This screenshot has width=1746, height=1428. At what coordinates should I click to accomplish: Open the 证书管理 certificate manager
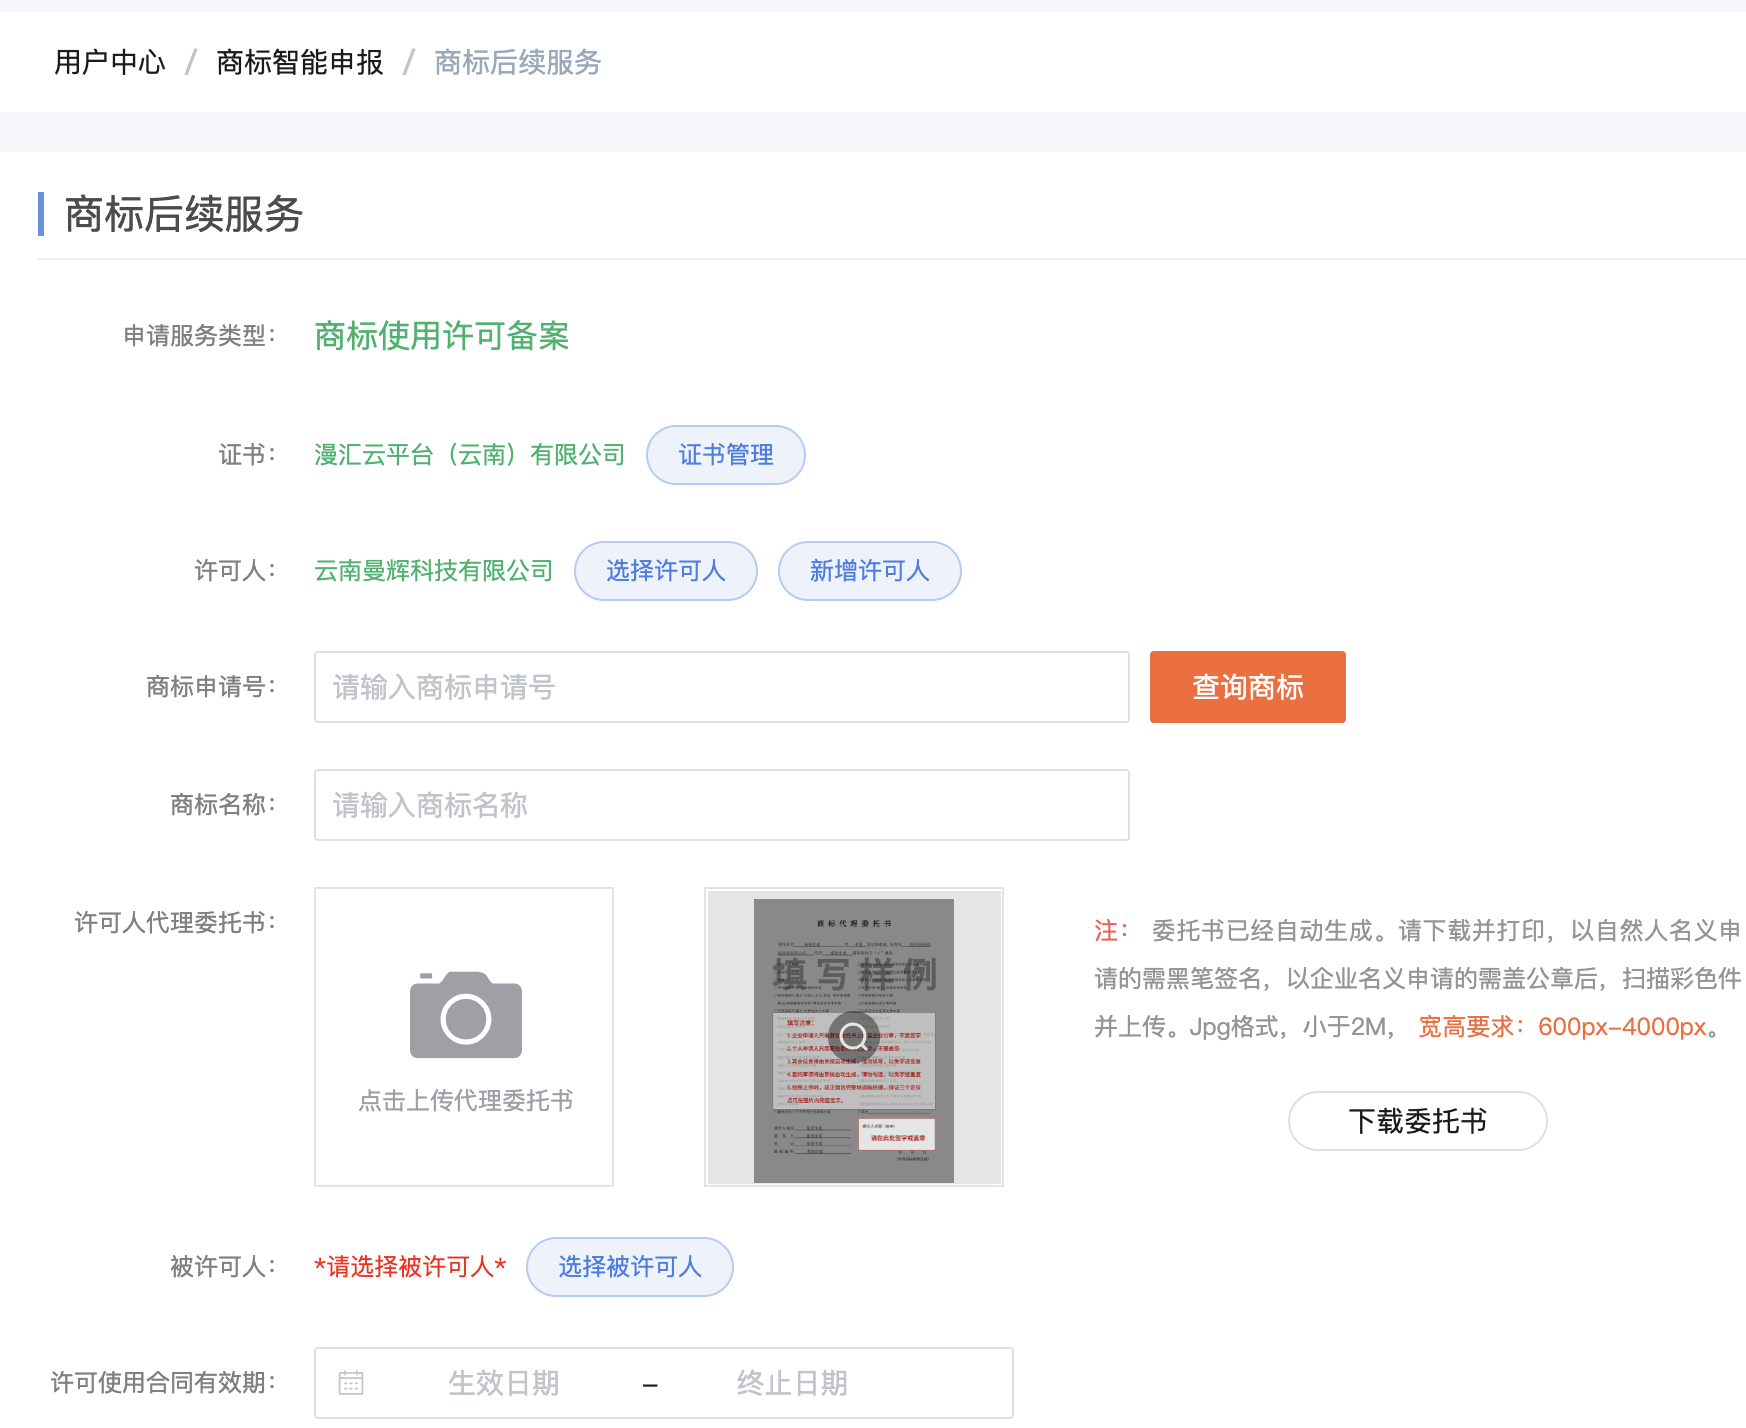pyautogui.click(x=725, y=455)
